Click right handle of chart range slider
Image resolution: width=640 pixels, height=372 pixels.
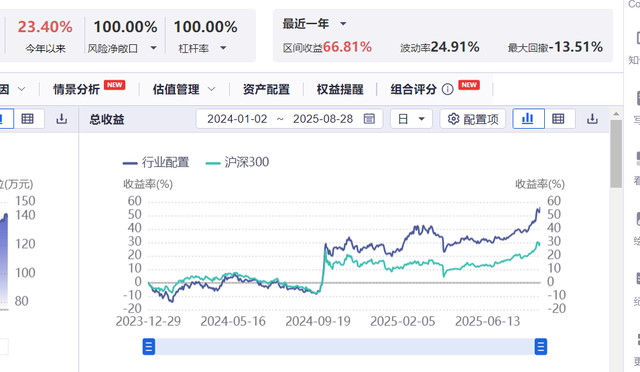[x=541, y=347]
